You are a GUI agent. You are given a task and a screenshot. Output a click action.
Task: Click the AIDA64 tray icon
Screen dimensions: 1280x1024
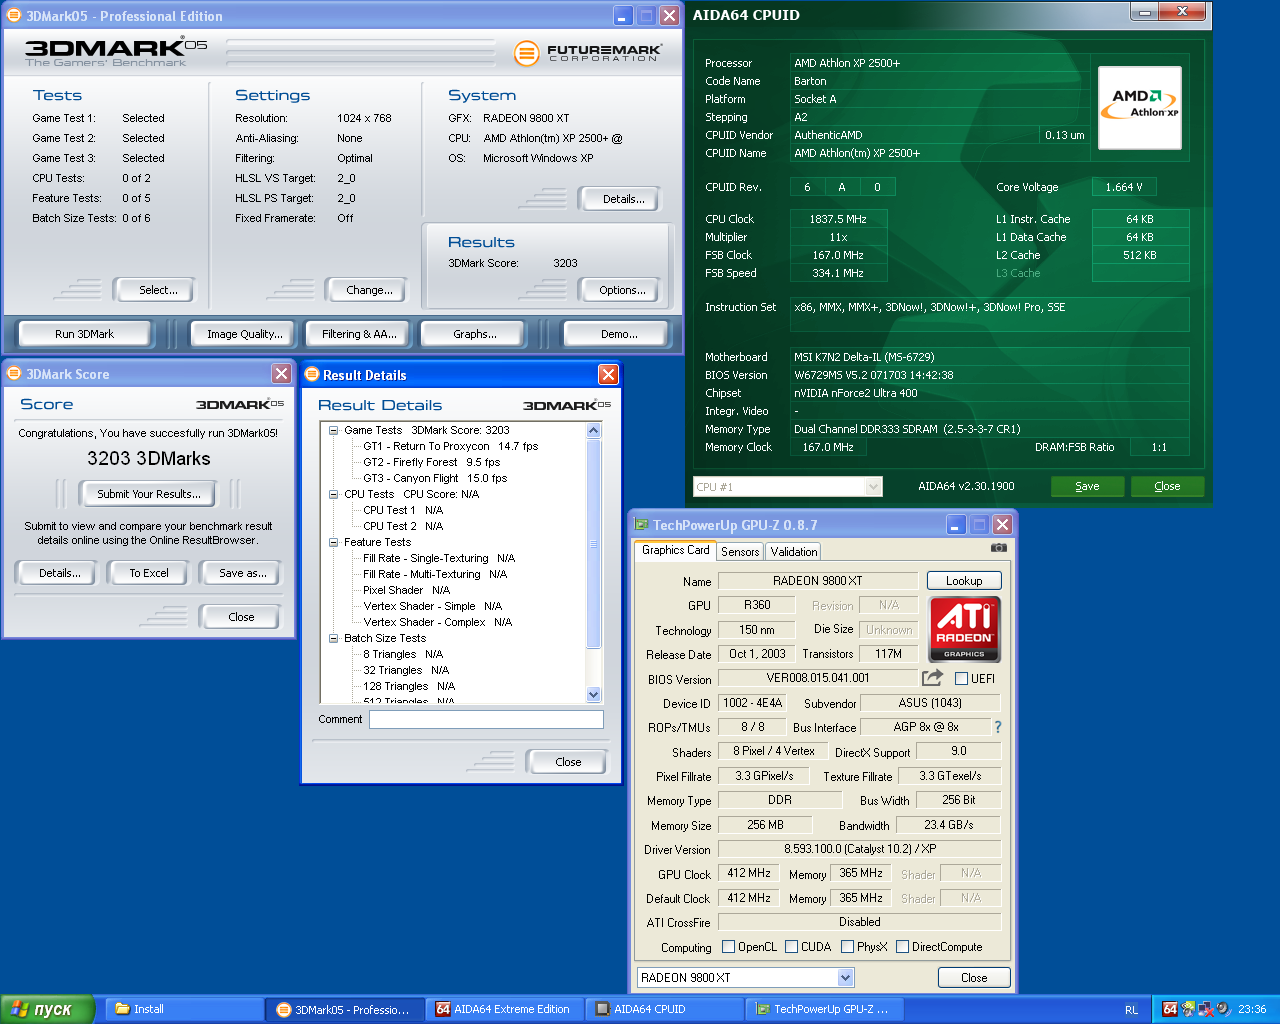[x=1170, y=1009]
